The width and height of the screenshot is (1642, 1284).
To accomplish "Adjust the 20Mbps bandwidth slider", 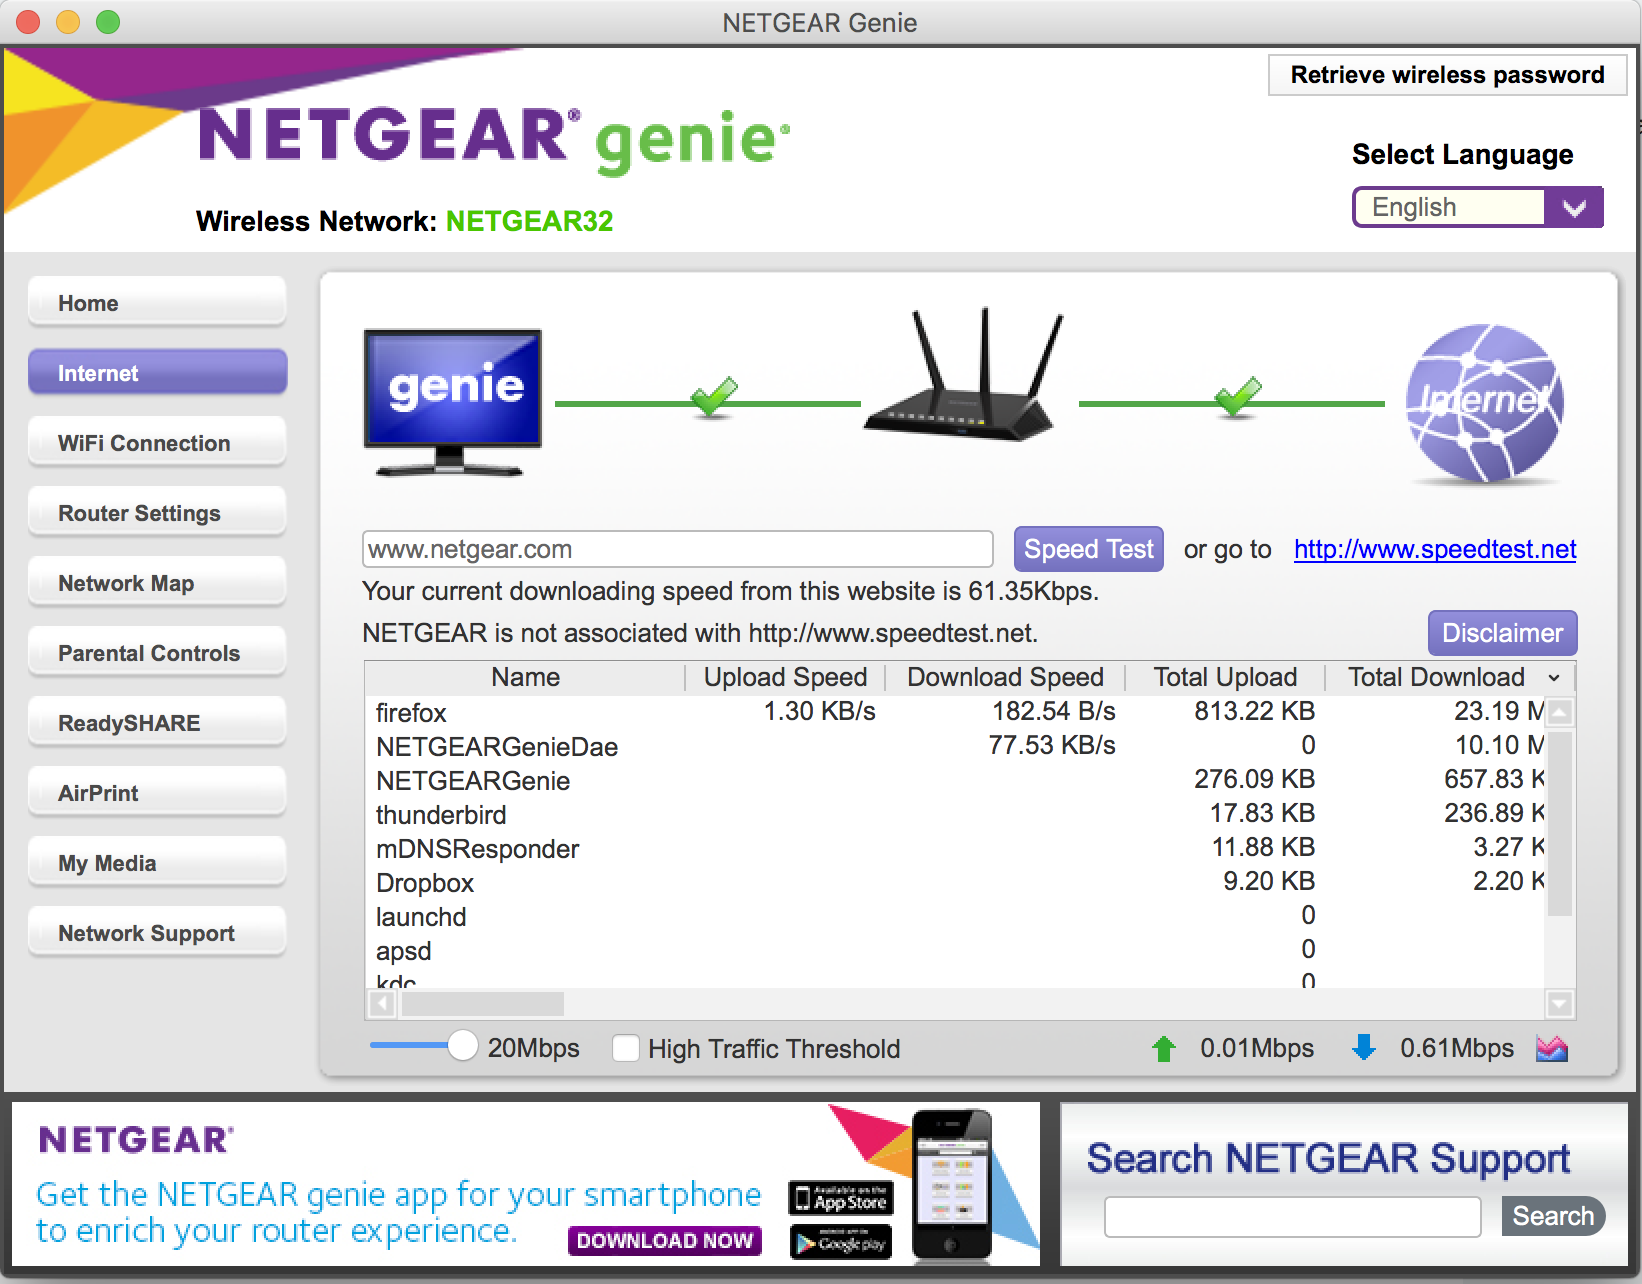I will 463,1045.
